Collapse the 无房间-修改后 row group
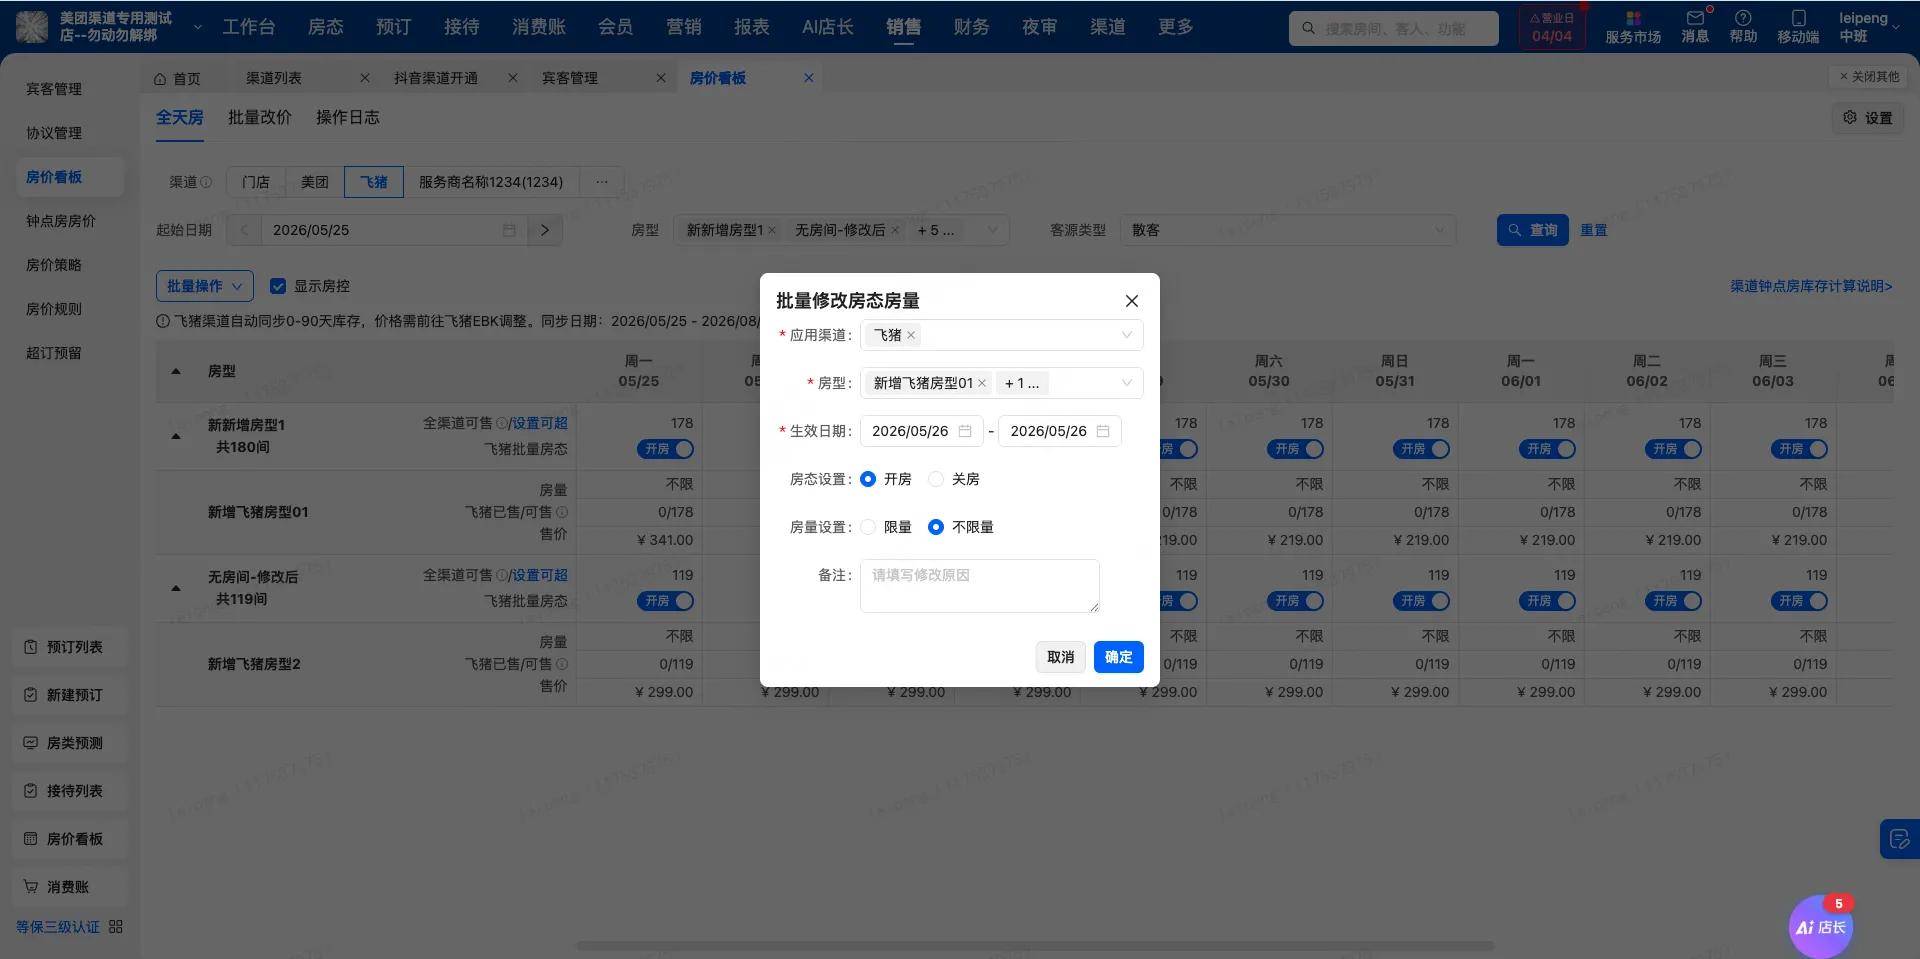This screenshot has height=959, width=1920. coord(176,588)
